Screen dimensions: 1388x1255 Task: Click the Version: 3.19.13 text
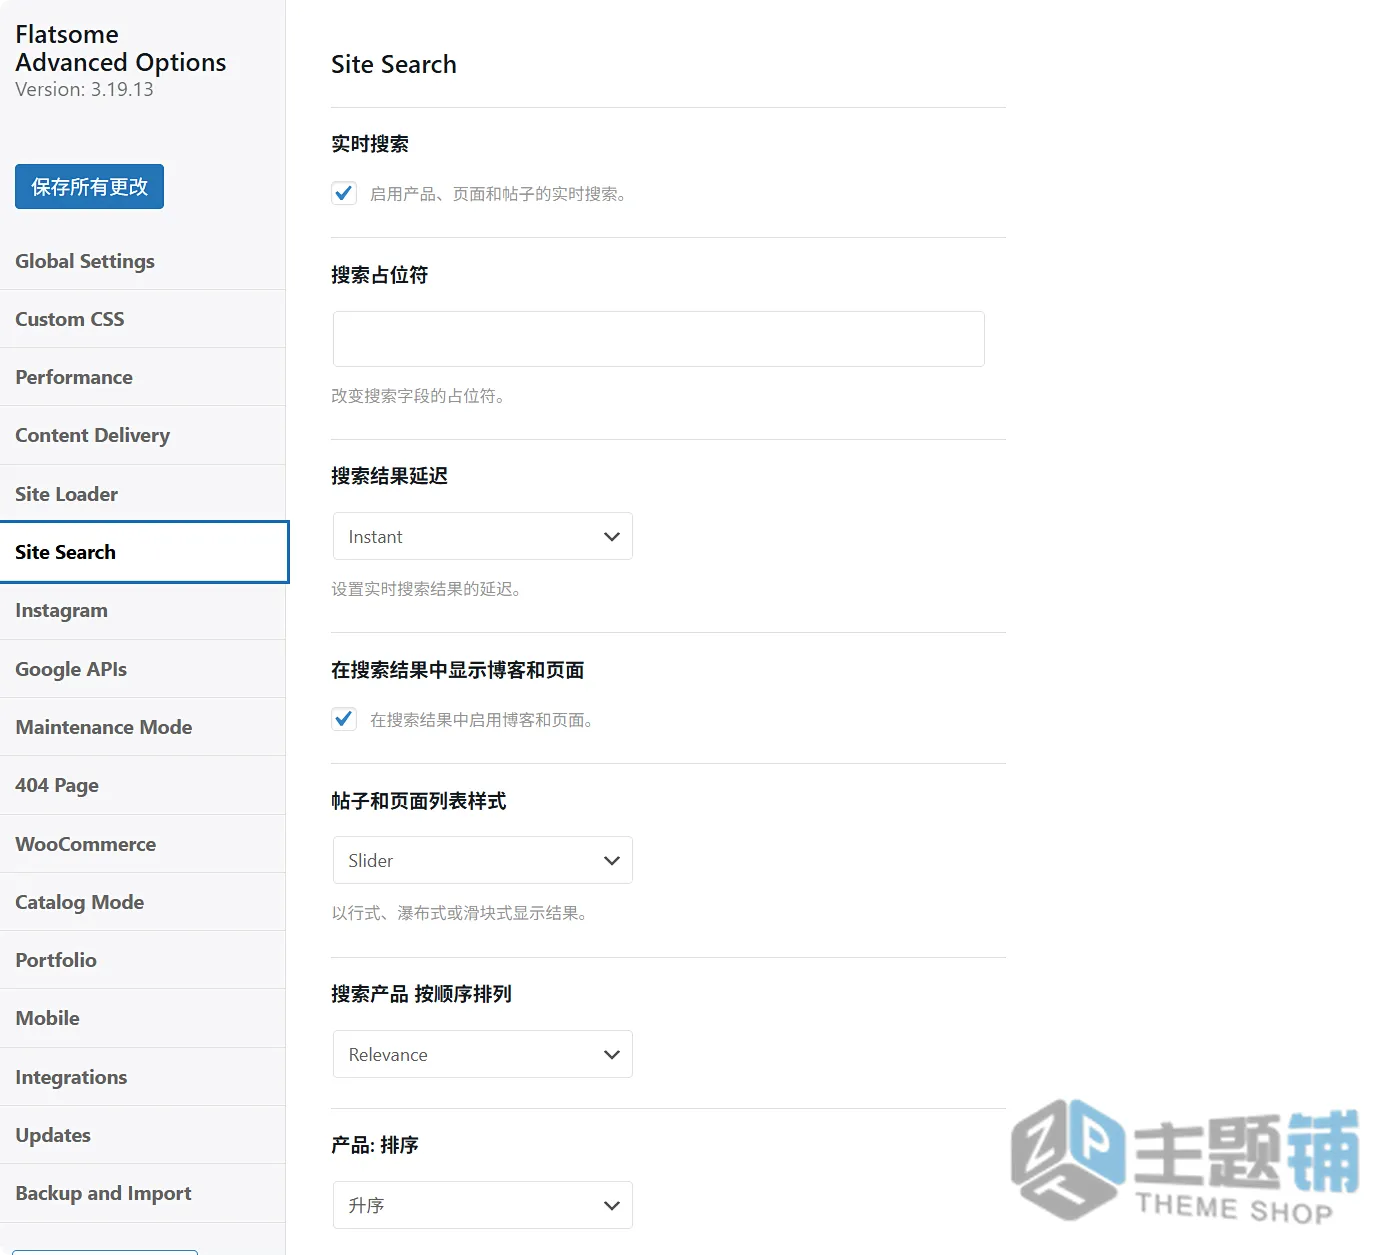(85, 89)
